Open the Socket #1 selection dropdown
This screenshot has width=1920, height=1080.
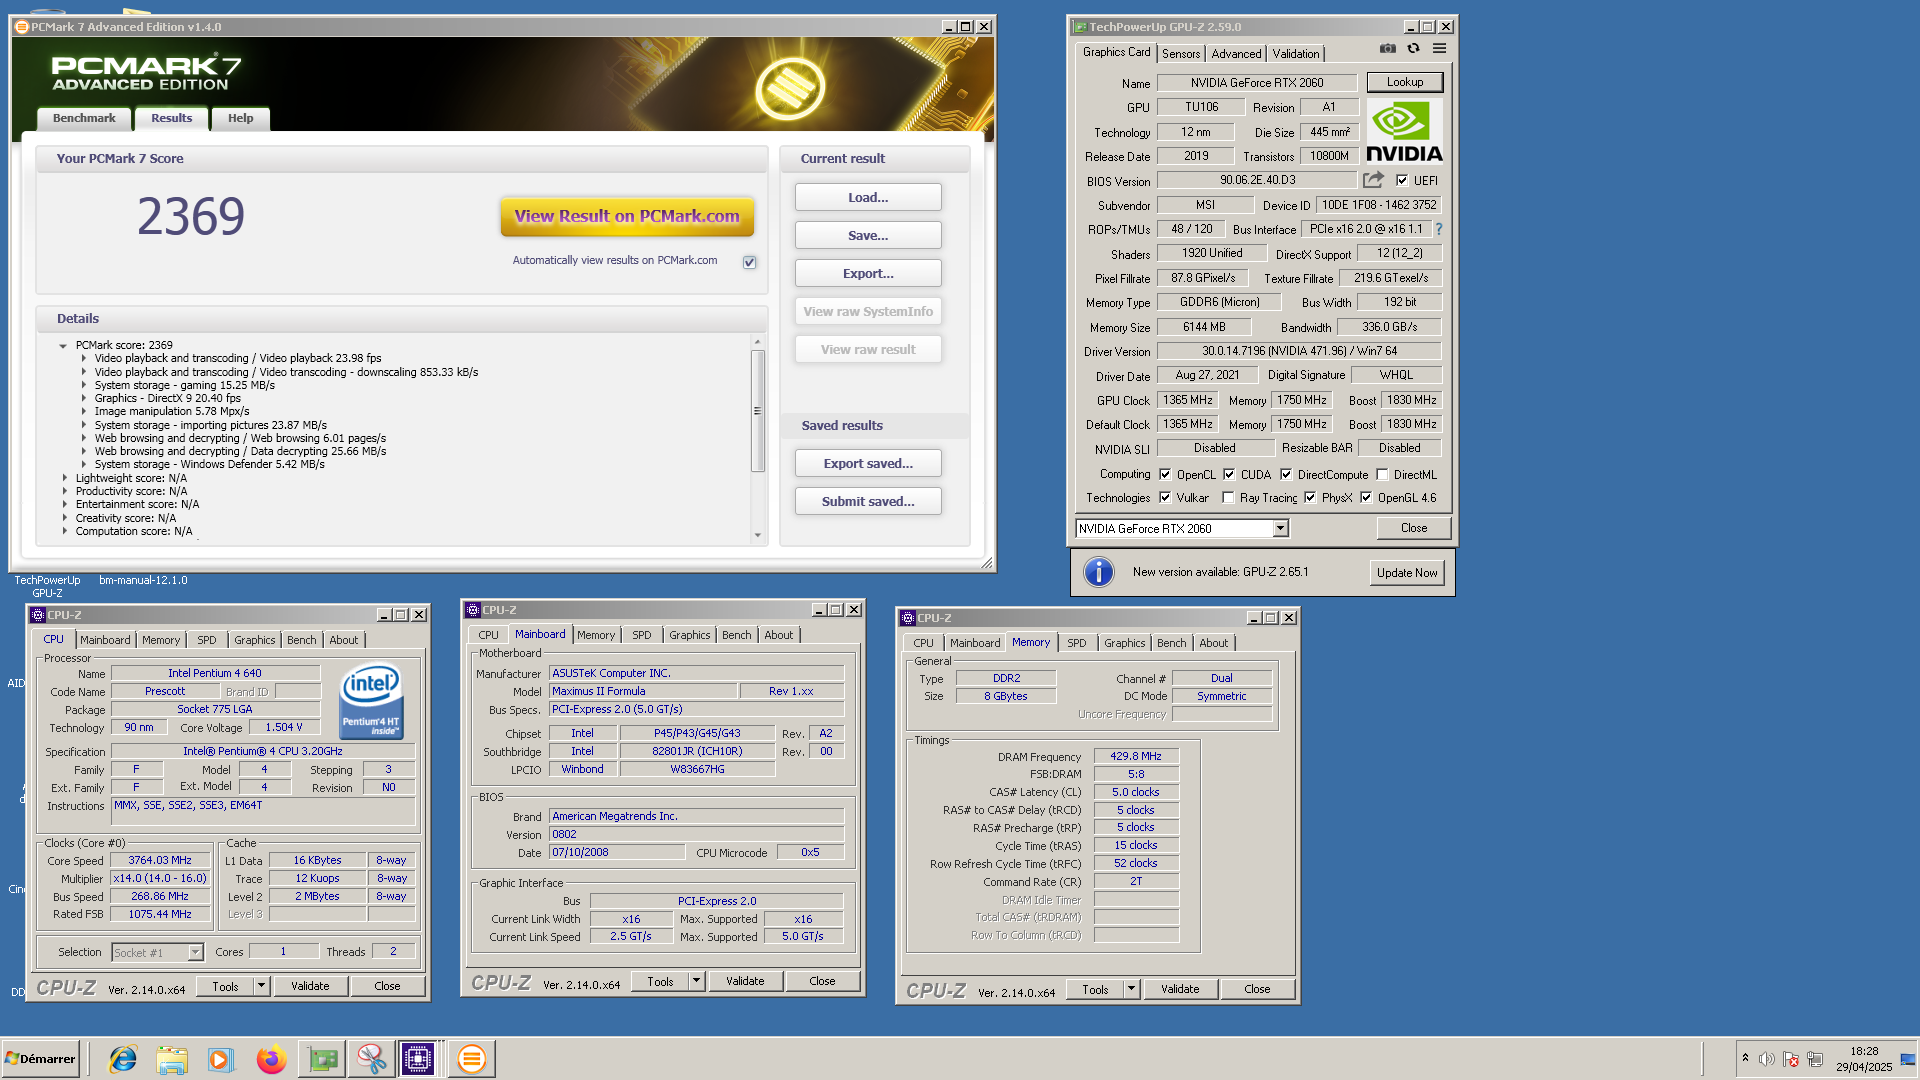[x=195, y=952]
